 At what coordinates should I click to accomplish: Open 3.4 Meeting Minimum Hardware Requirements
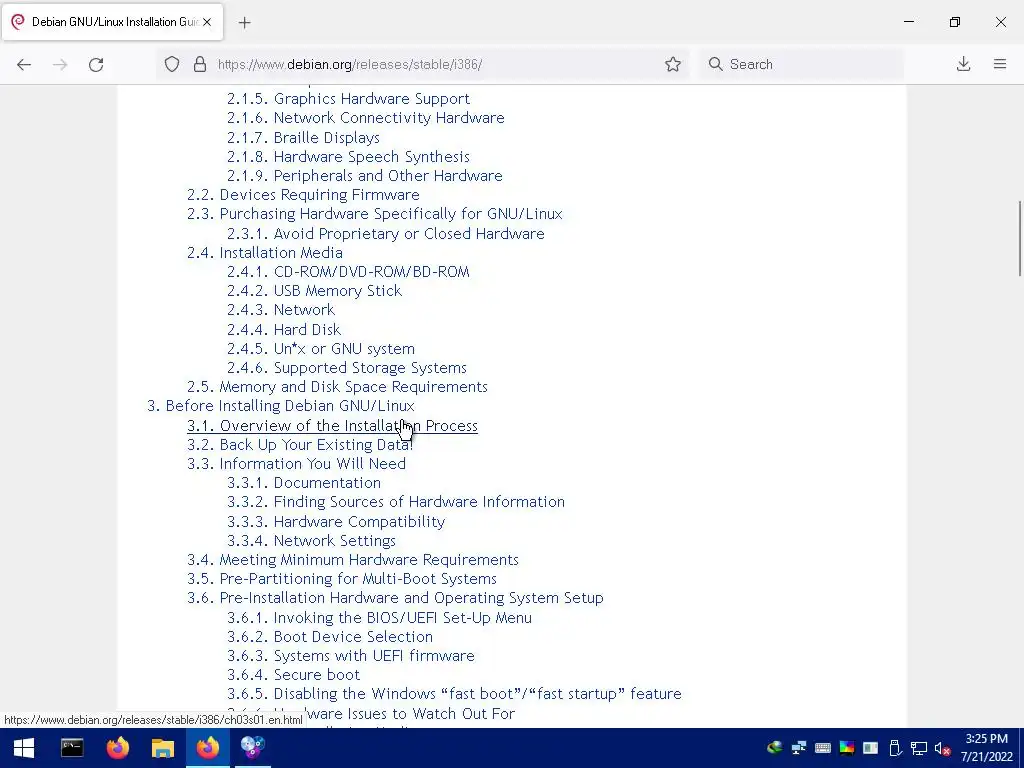(353, 560)
